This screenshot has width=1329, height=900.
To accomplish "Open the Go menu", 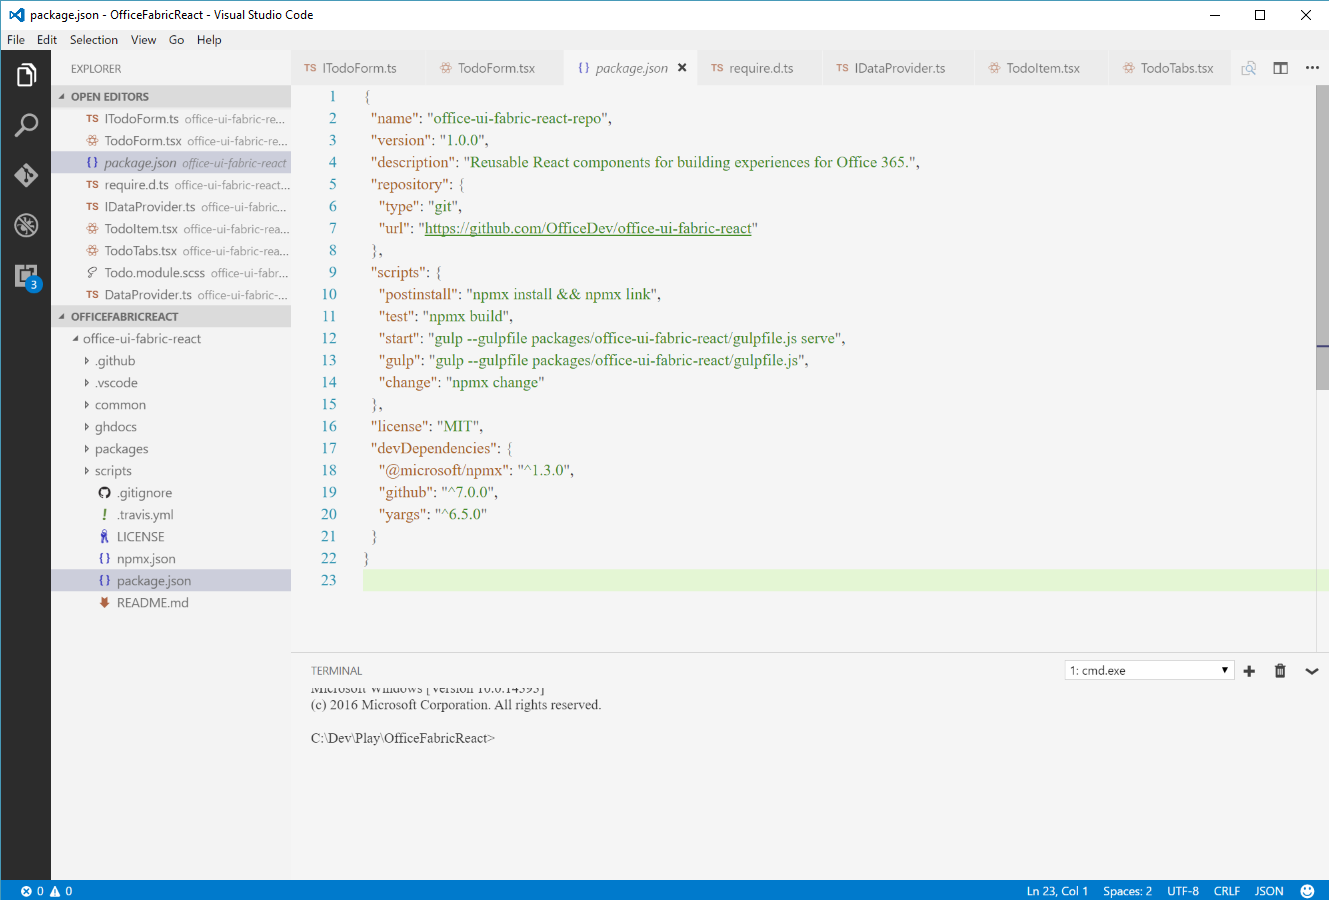I will tap(177, 40).
